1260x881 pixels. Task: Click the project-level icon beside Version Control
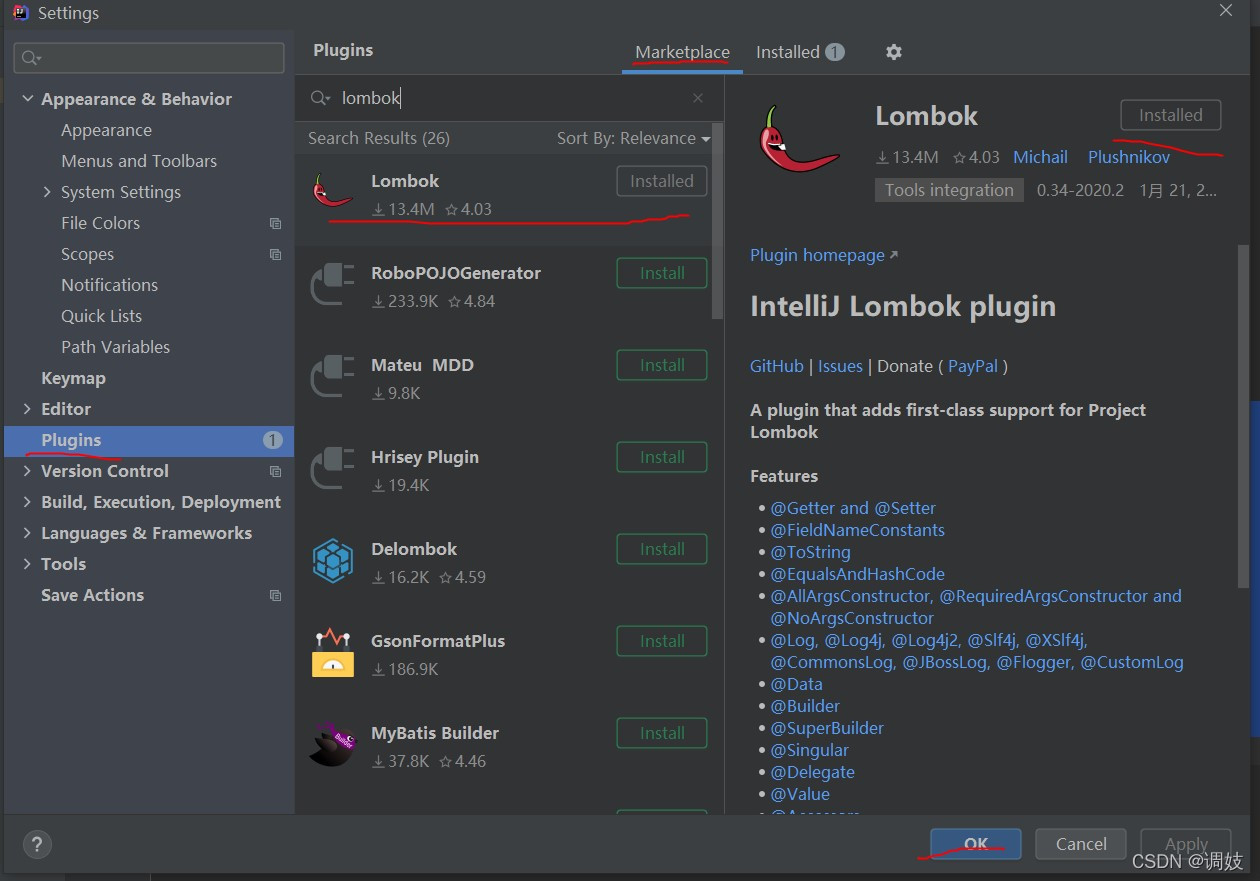(x=275, y=471)
